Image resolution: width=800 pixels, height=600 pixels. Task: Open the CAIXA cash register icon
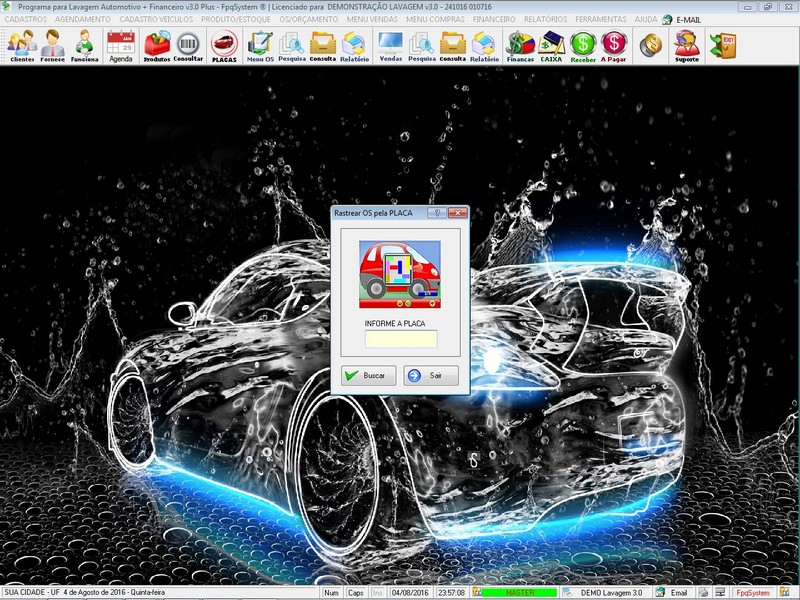click(x=551, y=46)
